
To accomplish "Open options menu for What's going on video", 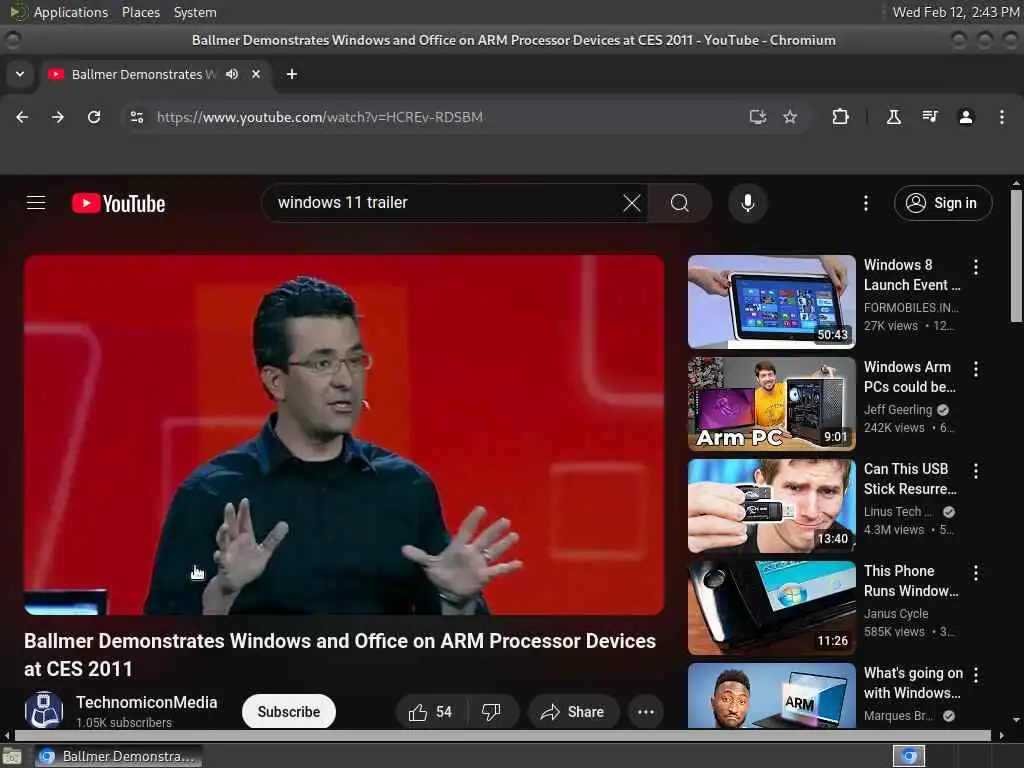I will click(976, 675).
